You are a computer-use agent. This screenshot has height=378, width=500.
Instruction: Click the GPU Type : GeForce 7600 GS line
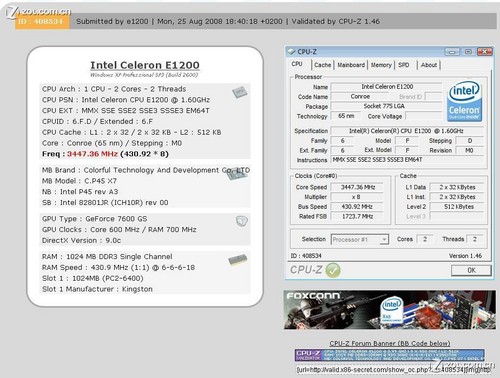95,219
